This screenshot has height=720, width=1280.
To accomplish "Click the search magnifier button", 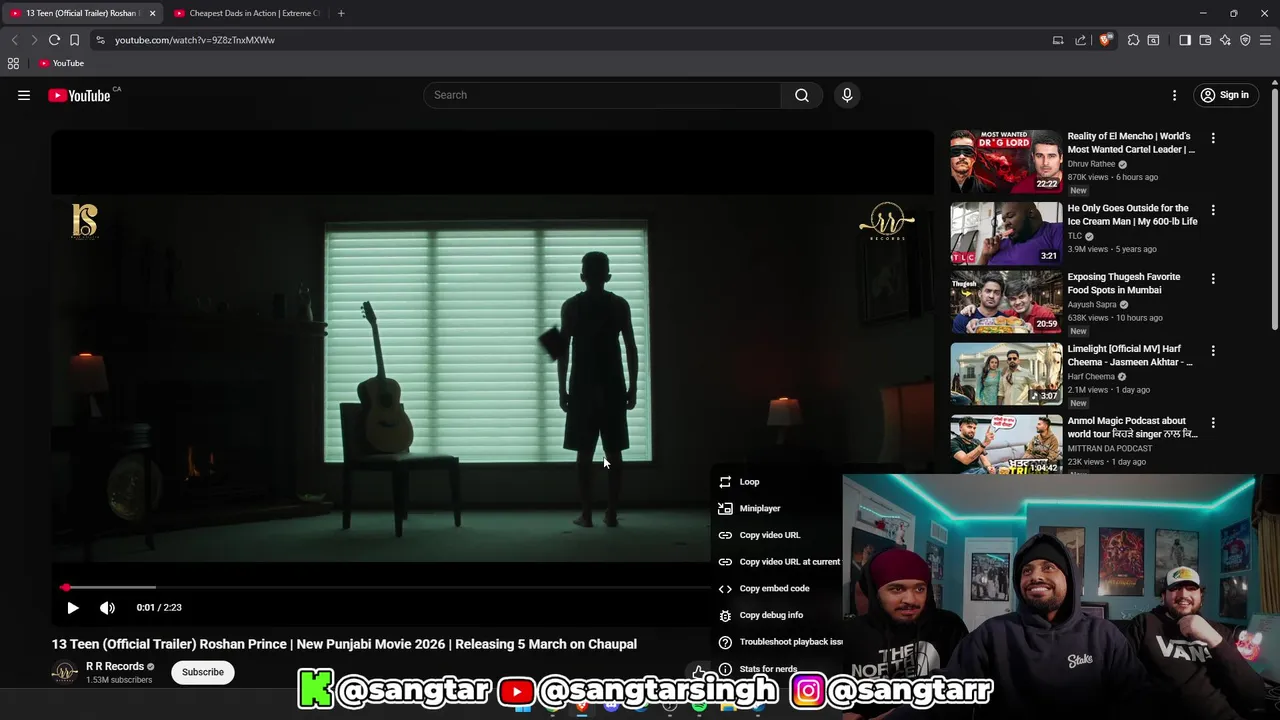I will pos(802,95).
